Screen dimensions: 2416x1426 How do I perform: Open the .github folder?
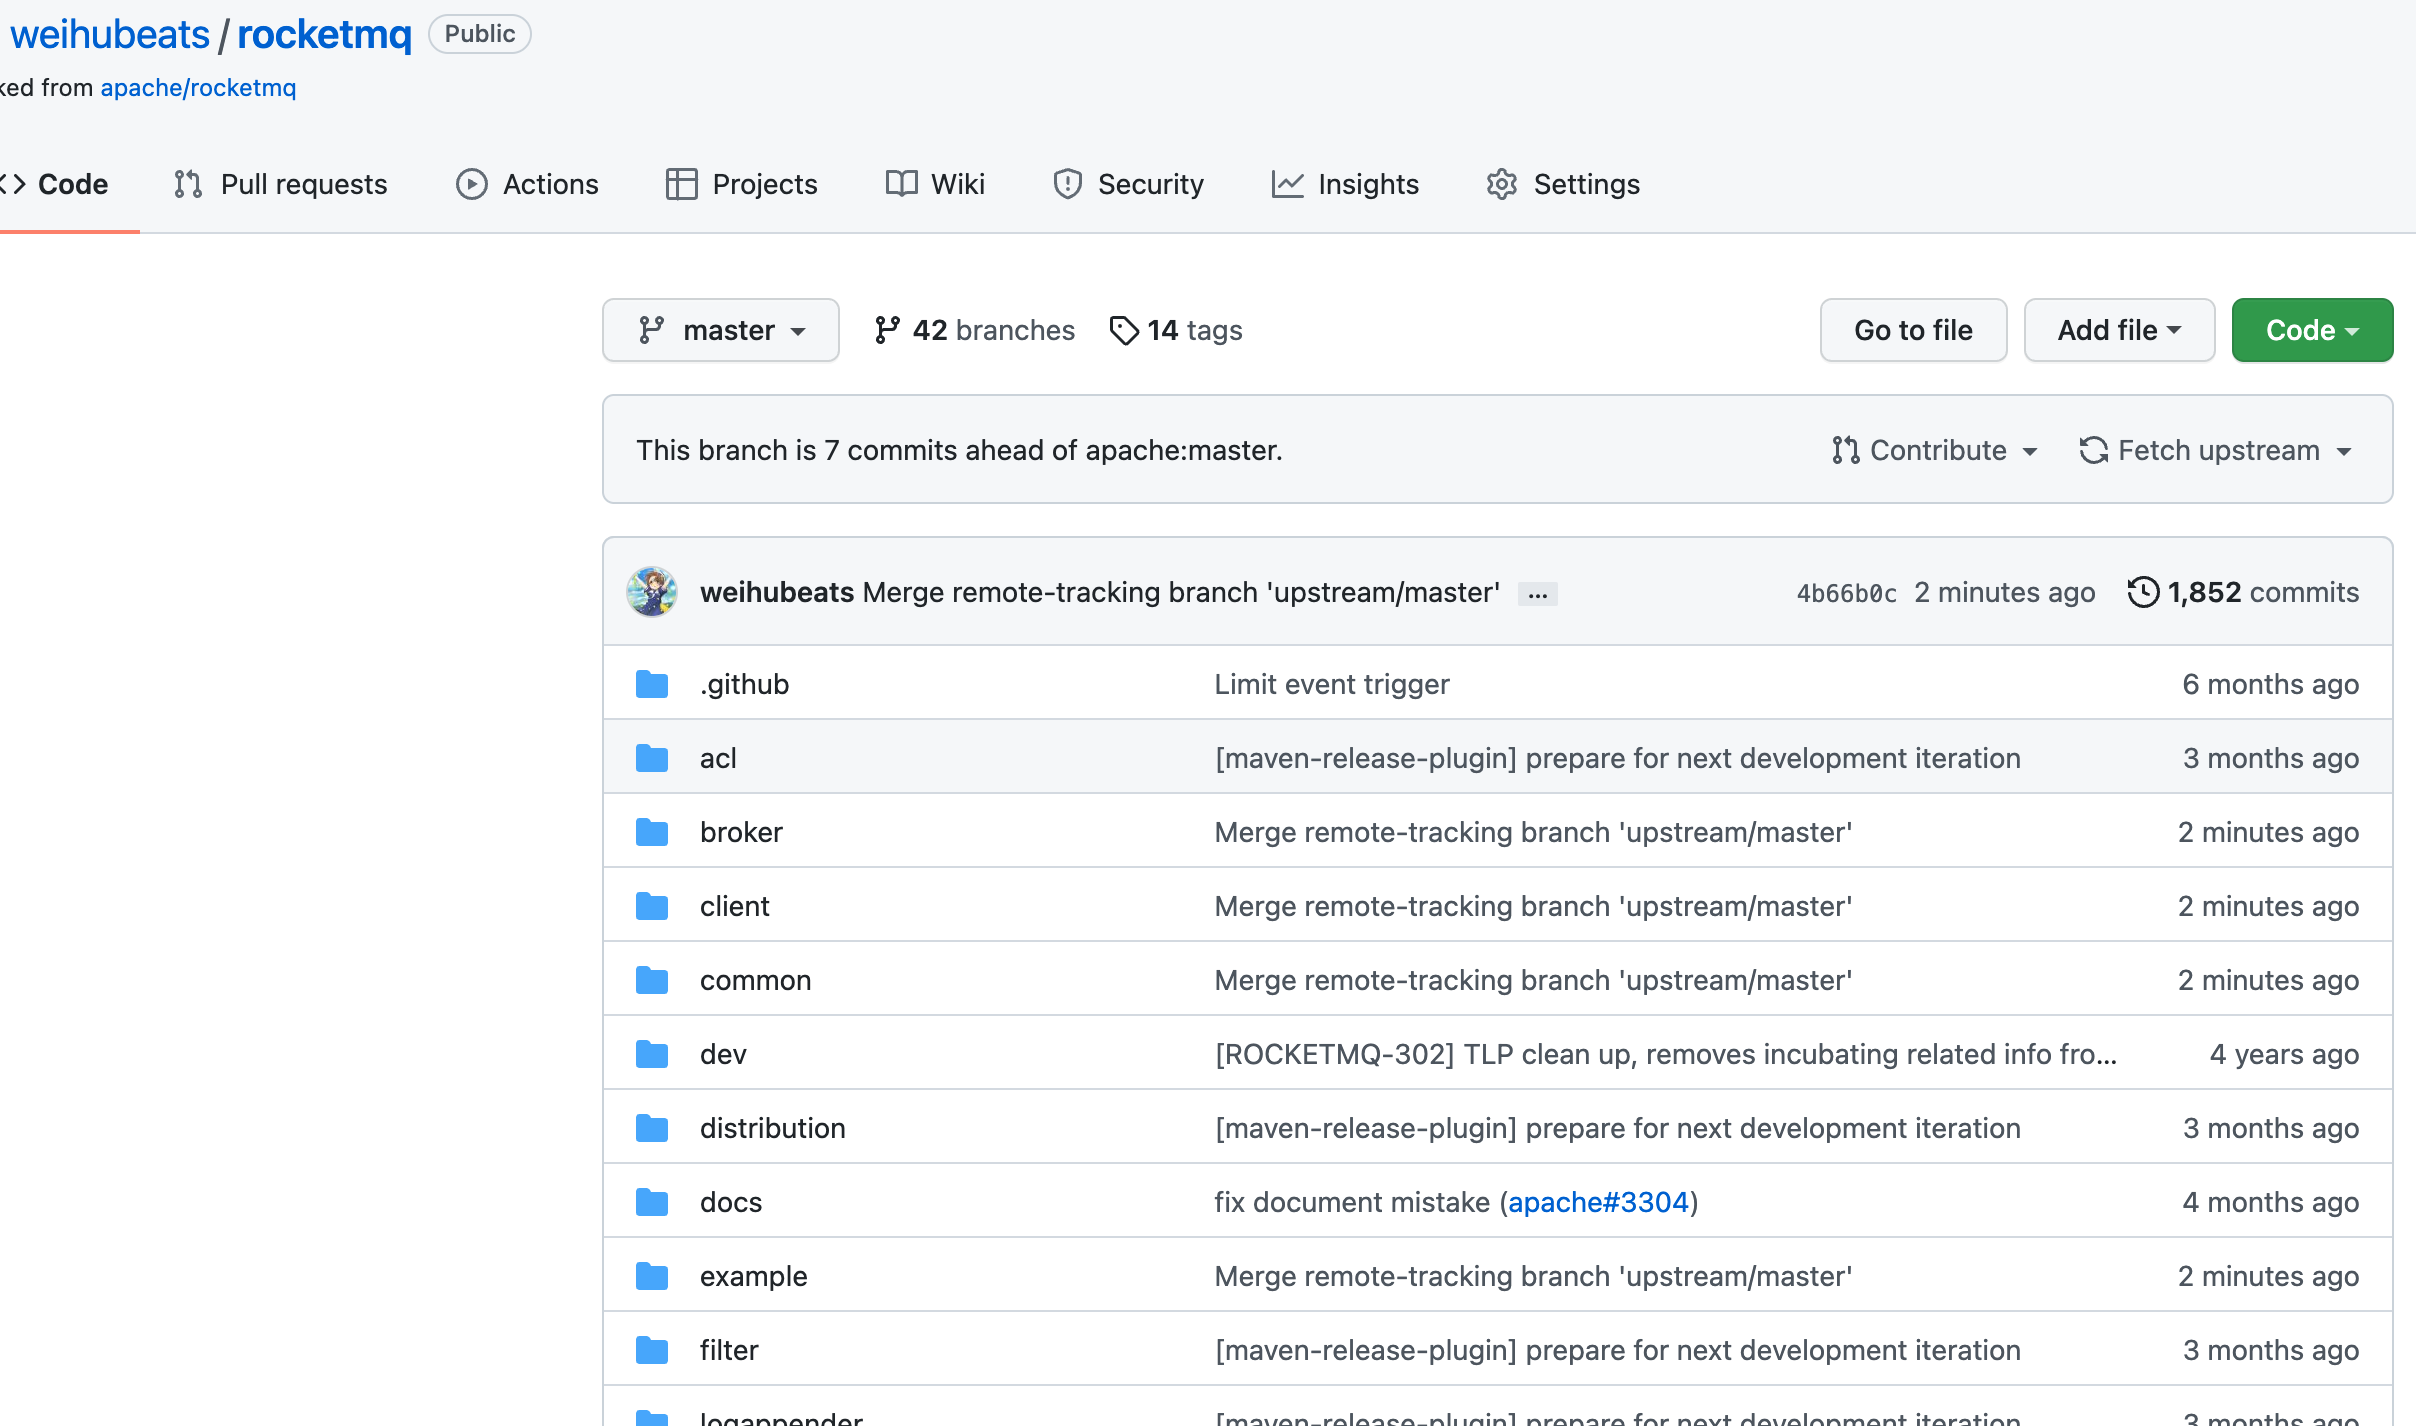coord(744,684)
